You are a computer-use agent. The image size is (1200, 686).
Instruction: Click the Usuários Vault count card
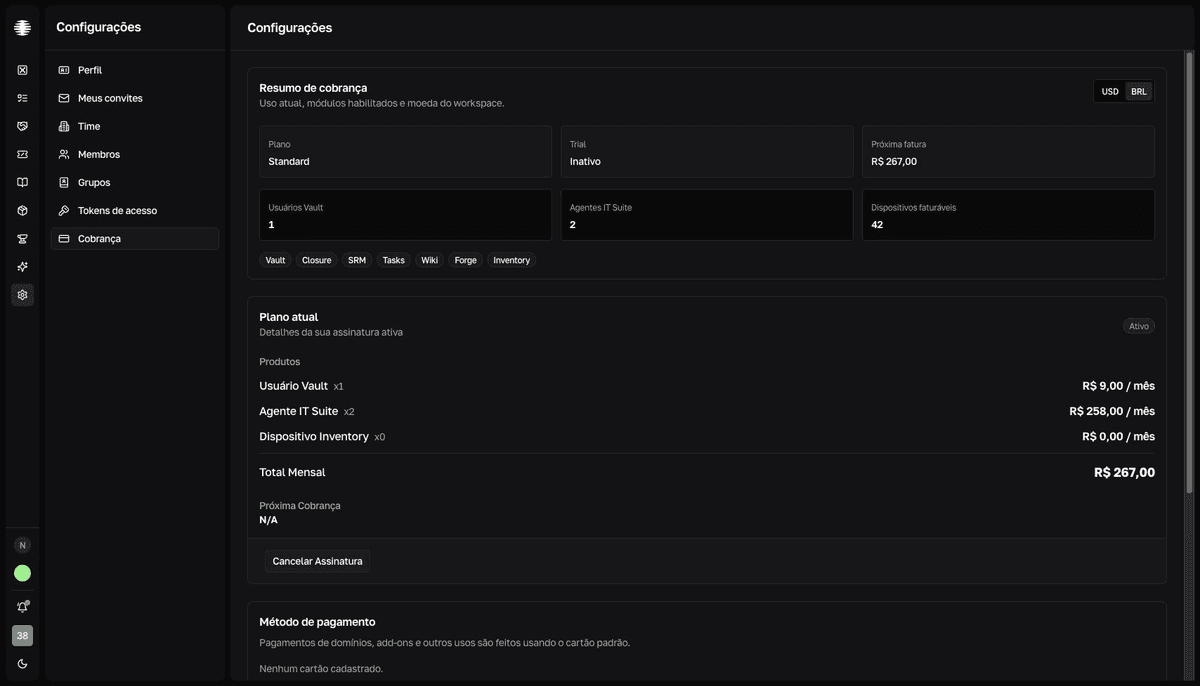(405, 215)
